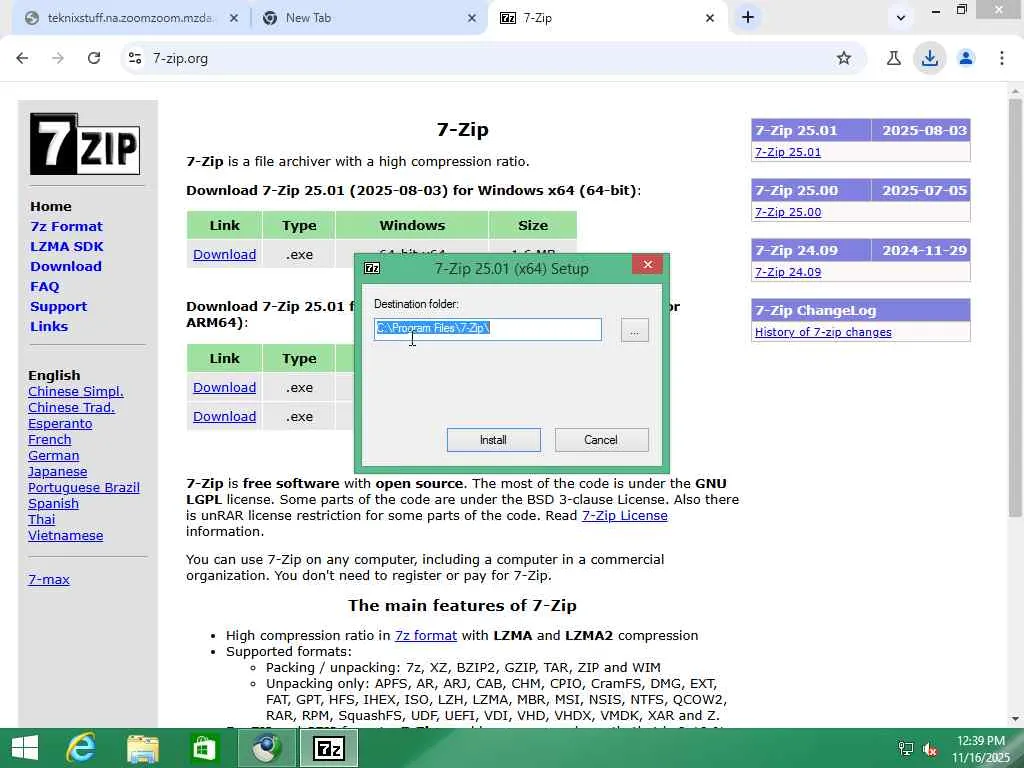Open the 7-Zip License link
1024x768 pixels.
(624, 516)
